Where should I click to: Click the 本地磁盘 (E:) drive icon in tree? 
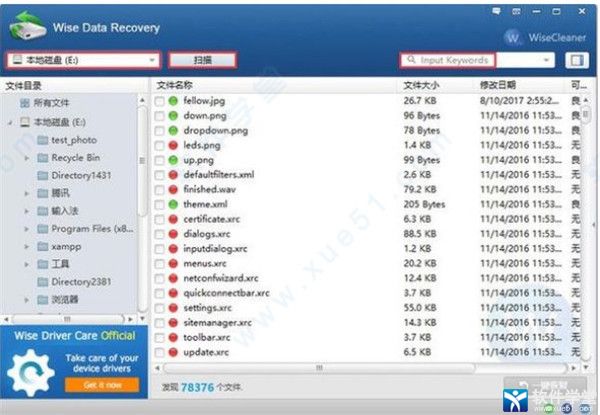coord(25,122)
